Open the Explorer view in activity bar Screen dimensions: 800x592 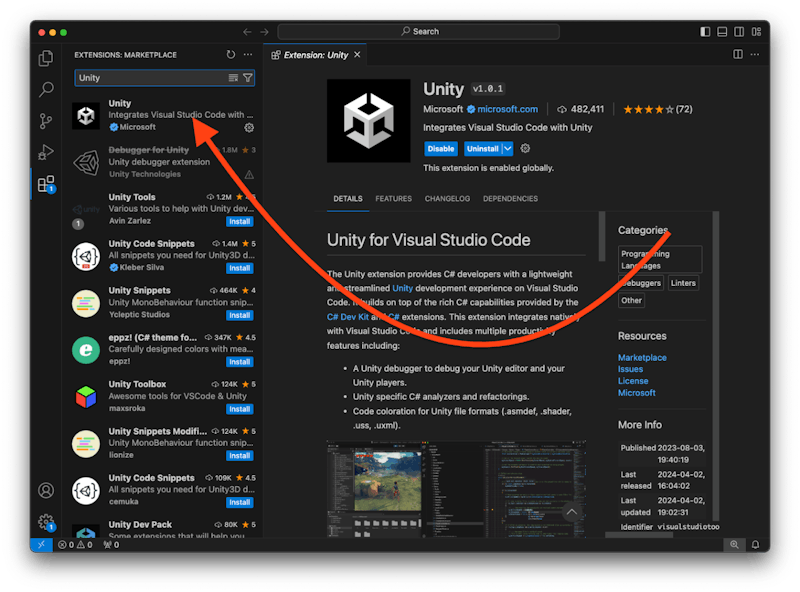tap(46, 59)
